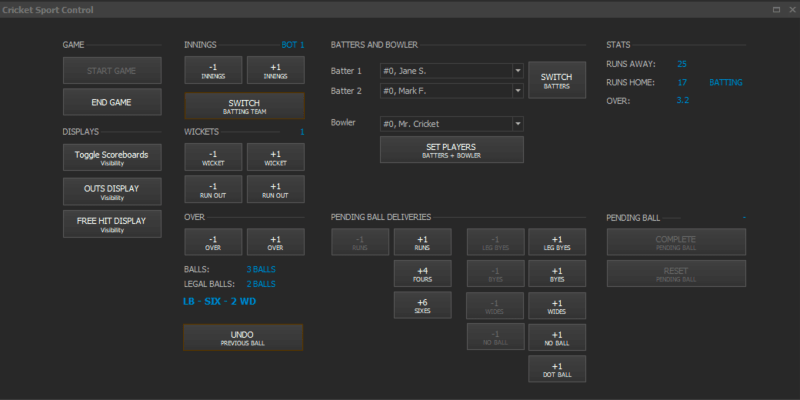Increment the over count

275,243
